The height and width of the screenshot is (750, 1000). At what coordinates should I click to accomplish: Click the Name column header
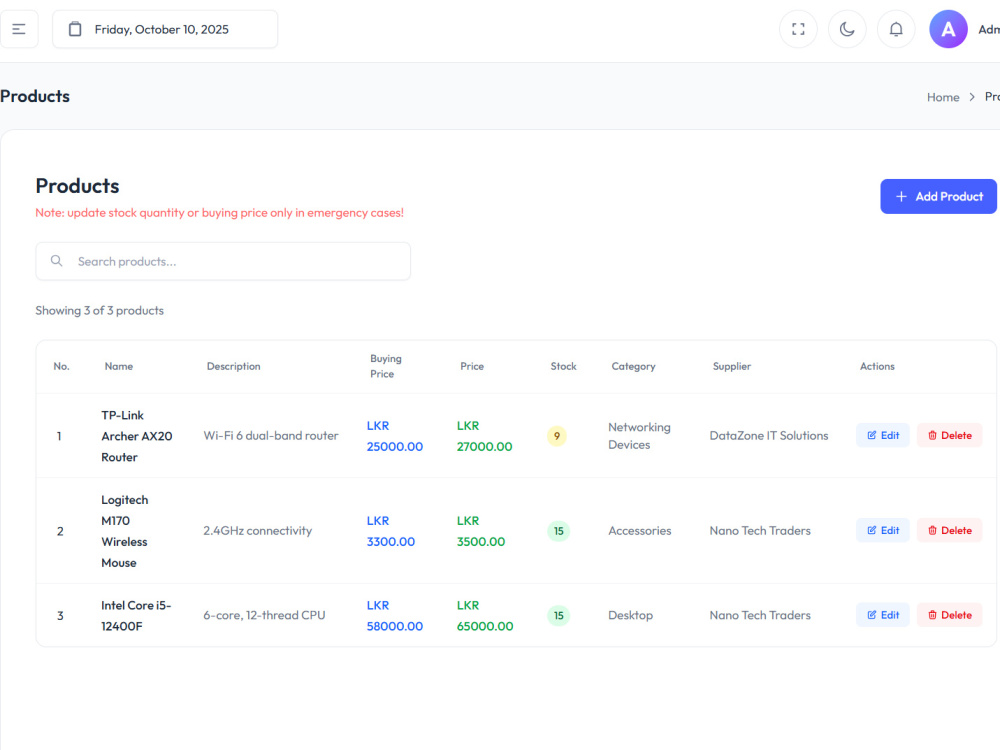pyautogui.click(x=119, y=366)
